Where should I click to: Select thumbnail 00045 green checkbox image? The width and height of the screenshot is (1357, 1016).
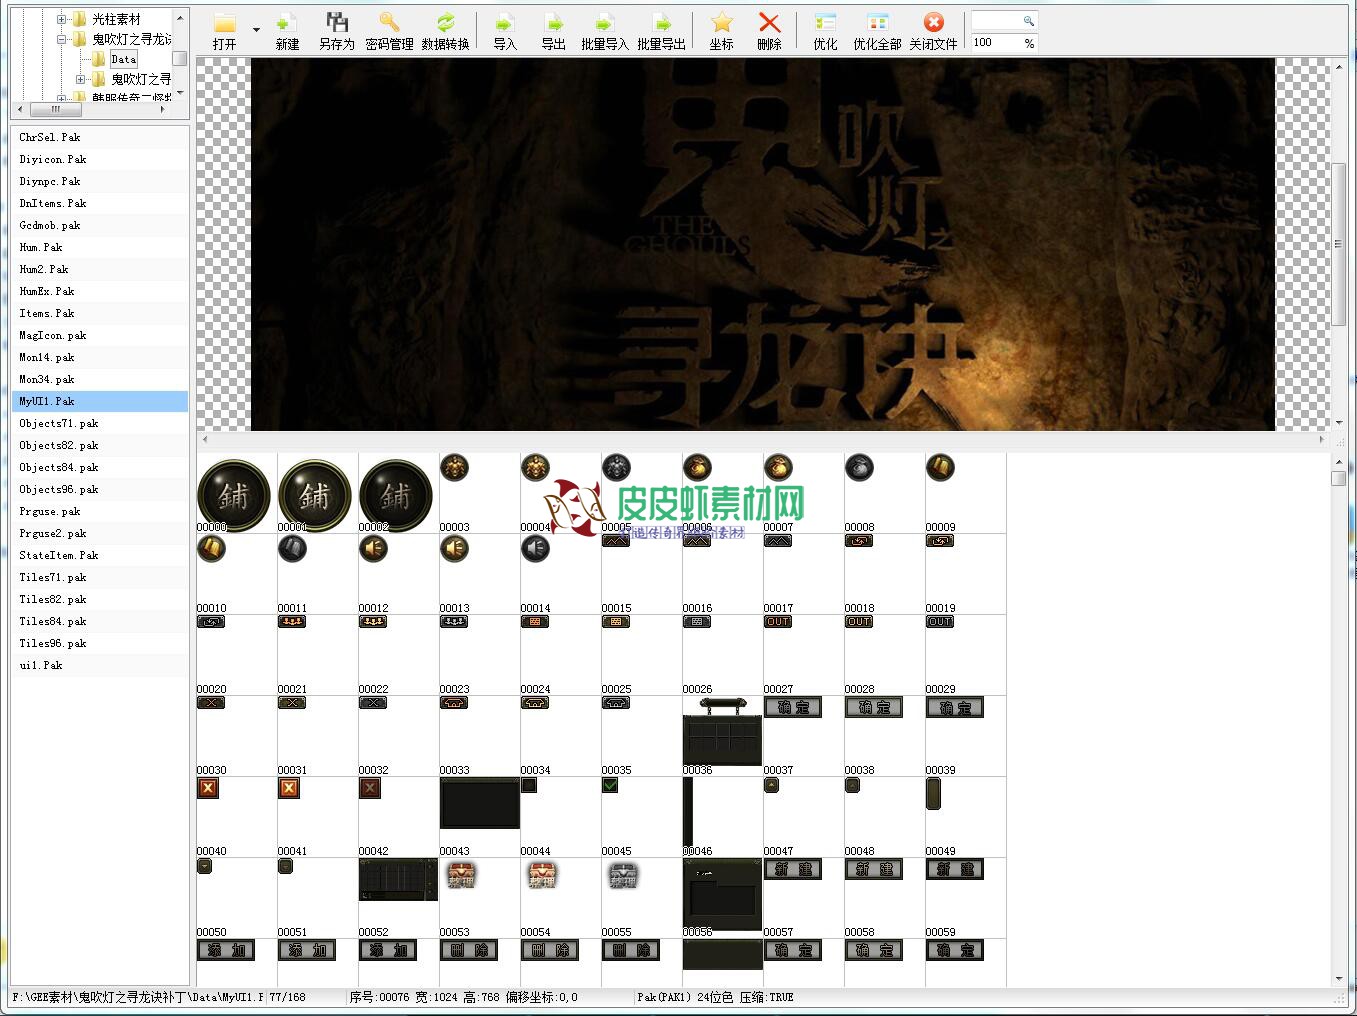click(610, 785)
